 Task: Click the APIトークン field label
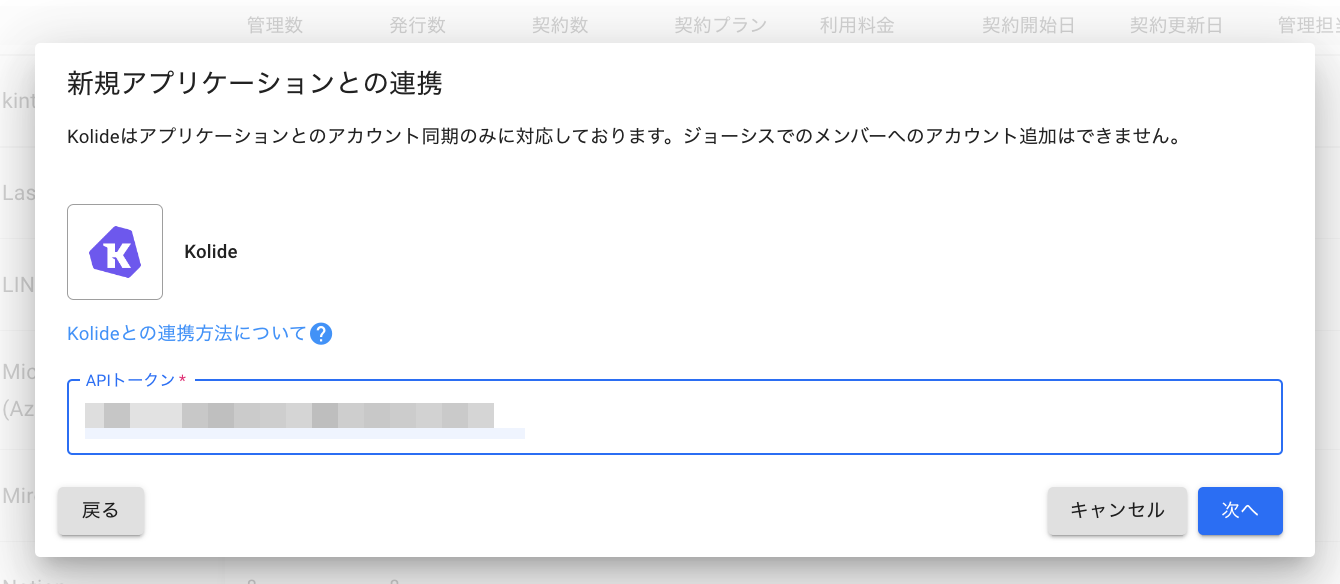[131, 381]
